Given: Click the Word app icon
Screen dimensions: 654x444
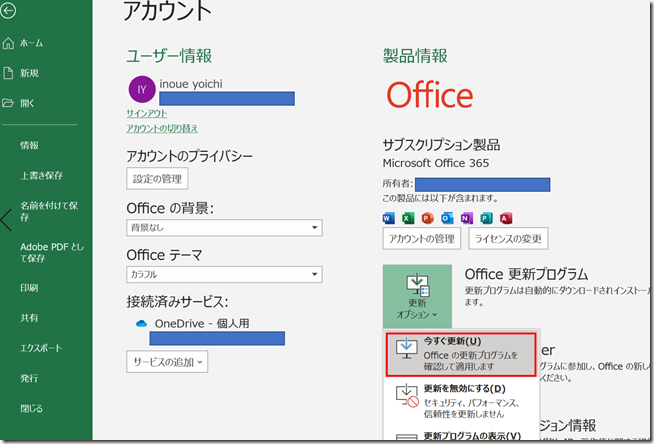Looking at the screenshot, I should click(388, 218).
